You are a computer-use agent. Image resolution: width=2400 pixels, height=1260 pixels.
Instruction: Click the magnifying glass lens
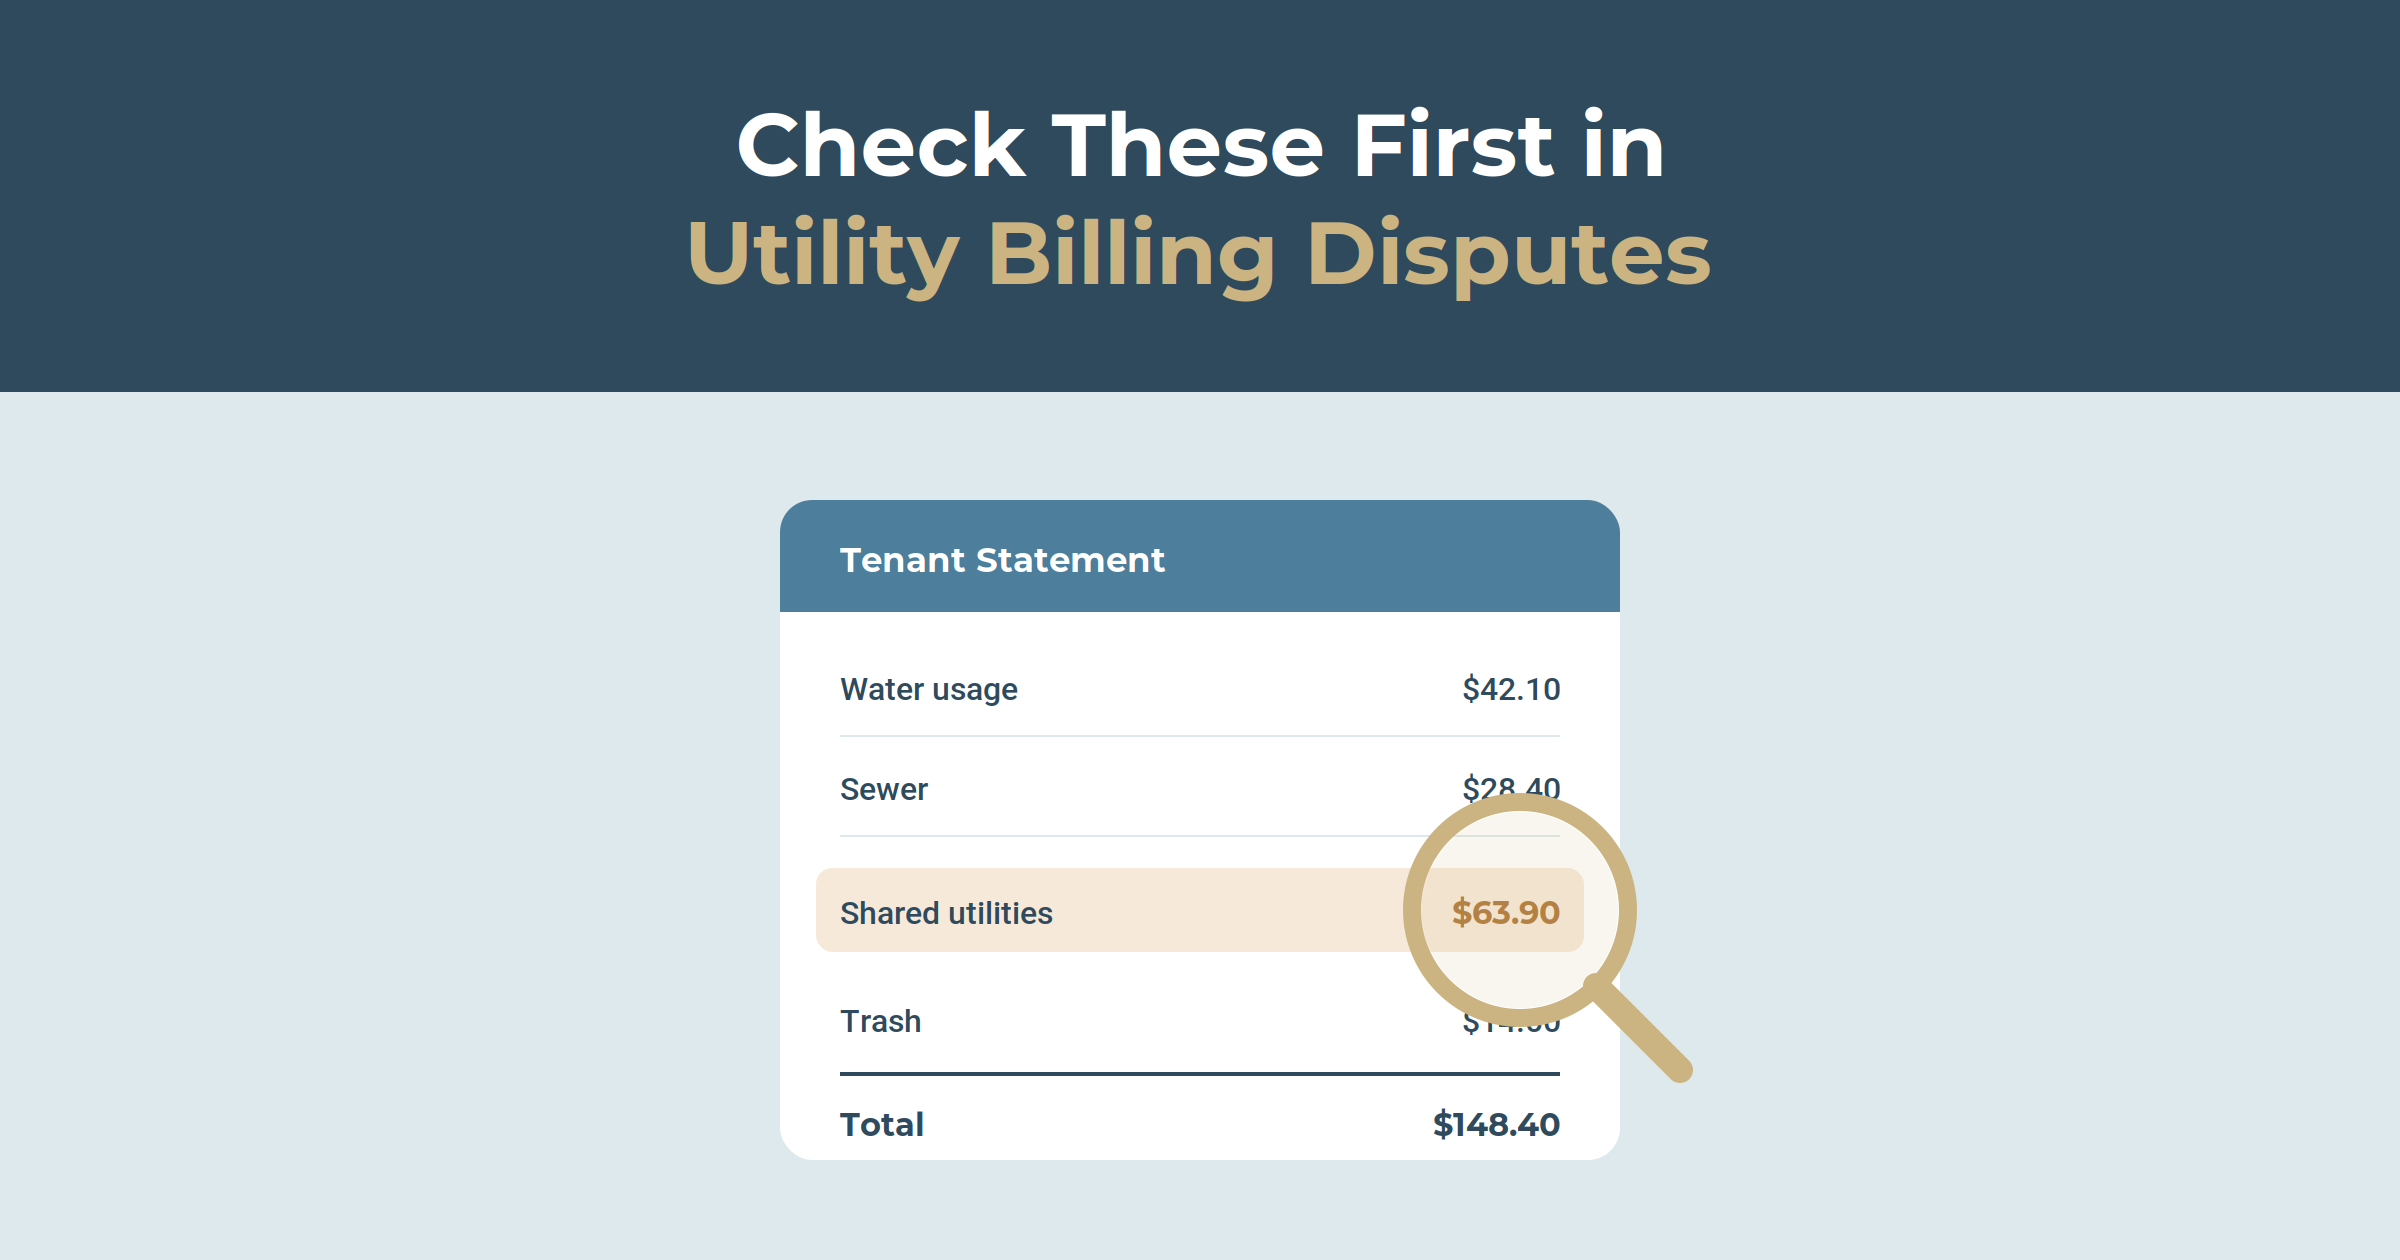[x=1519, y=909]
